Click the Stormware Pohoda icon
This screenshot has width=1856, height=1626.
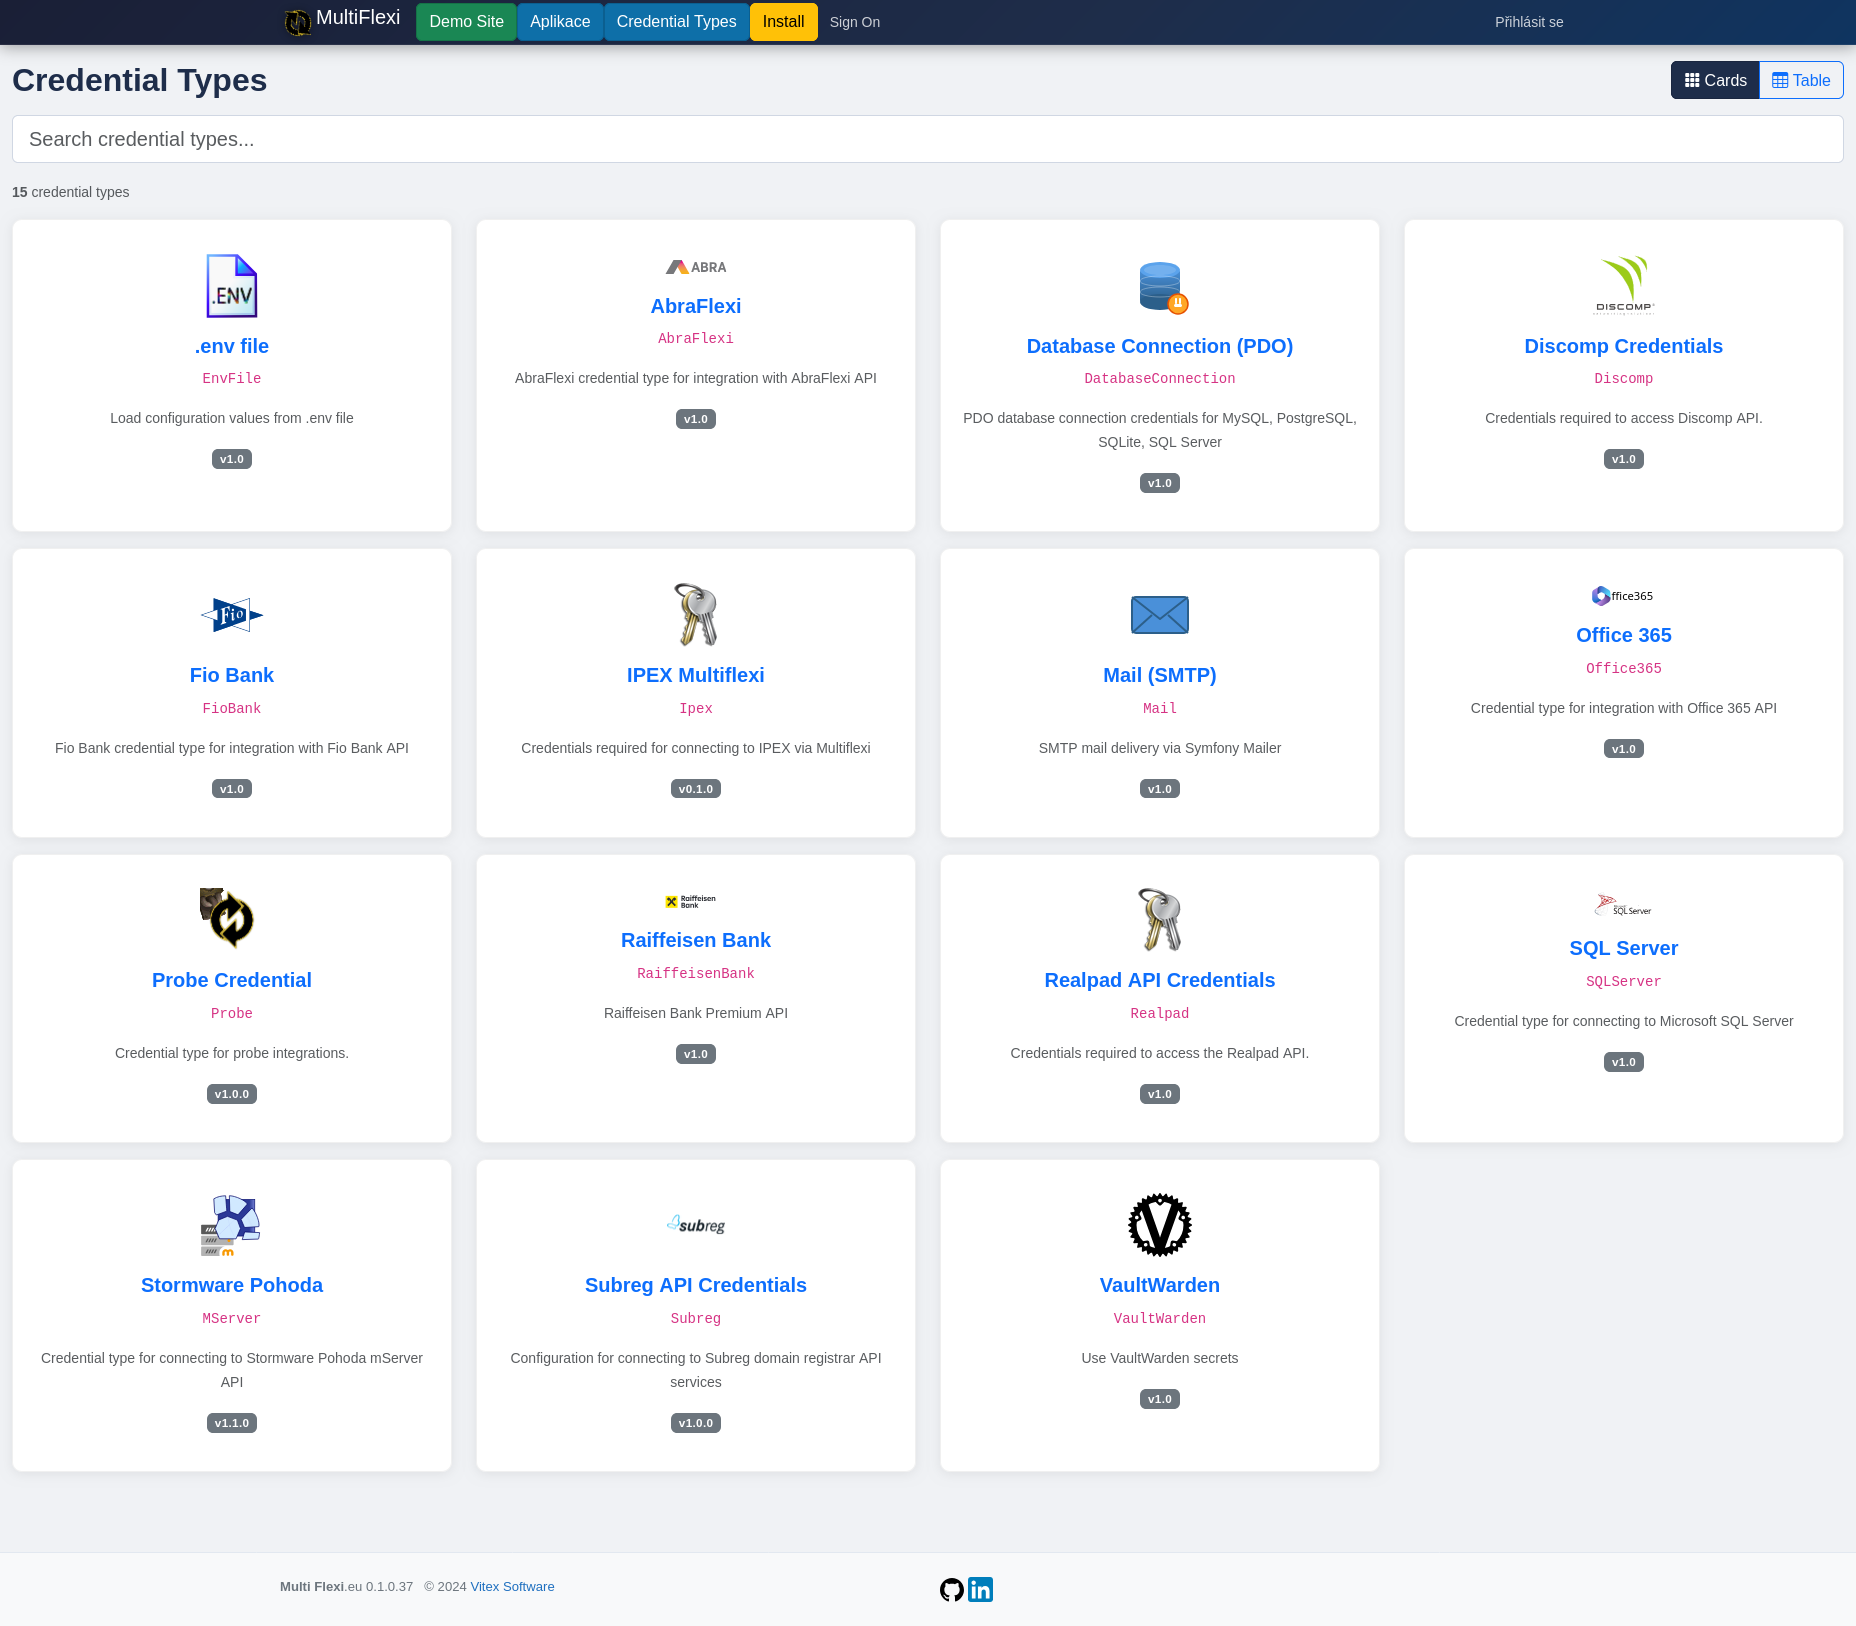(231, 1225)
